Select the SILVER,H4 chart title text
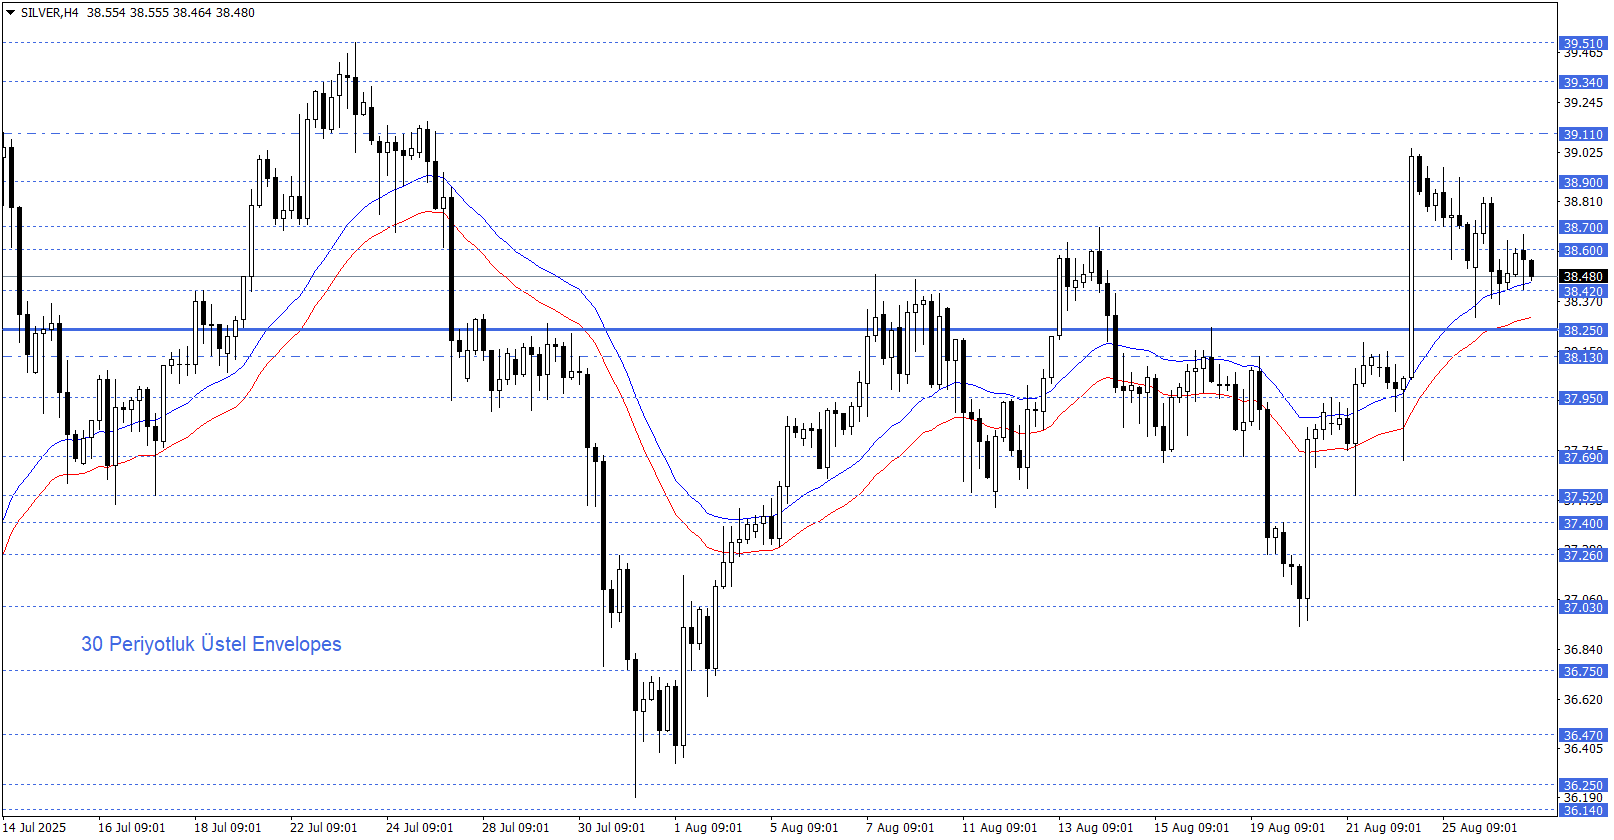 pos(49,13)
